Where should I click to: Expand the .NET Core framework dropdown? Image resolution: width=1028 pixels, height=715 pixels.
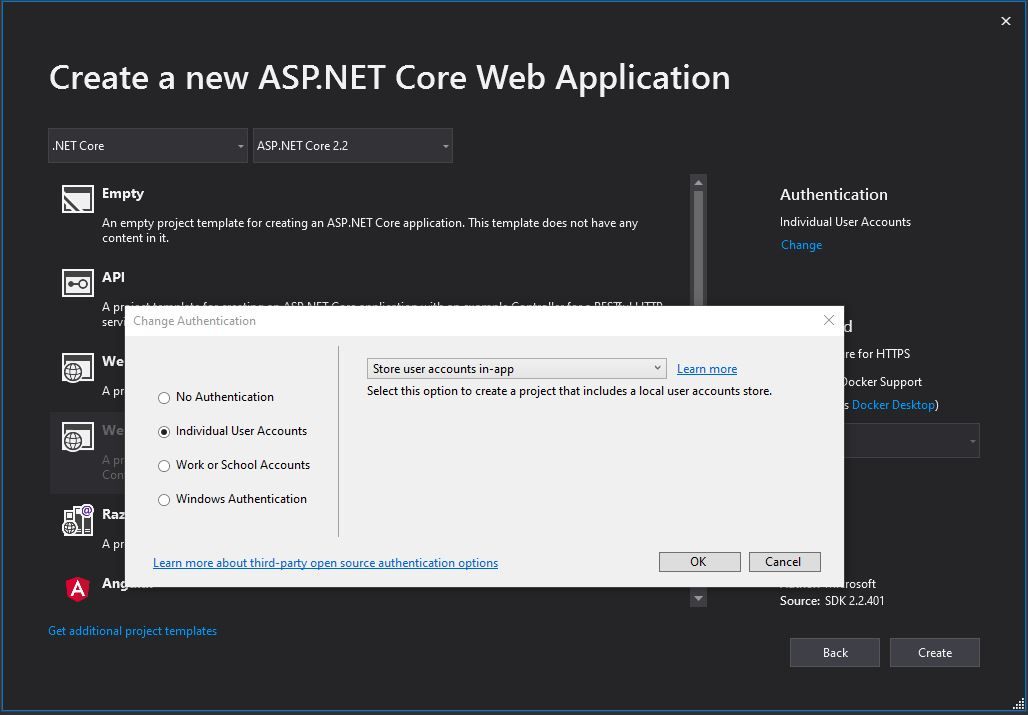[x=148, y=146]
